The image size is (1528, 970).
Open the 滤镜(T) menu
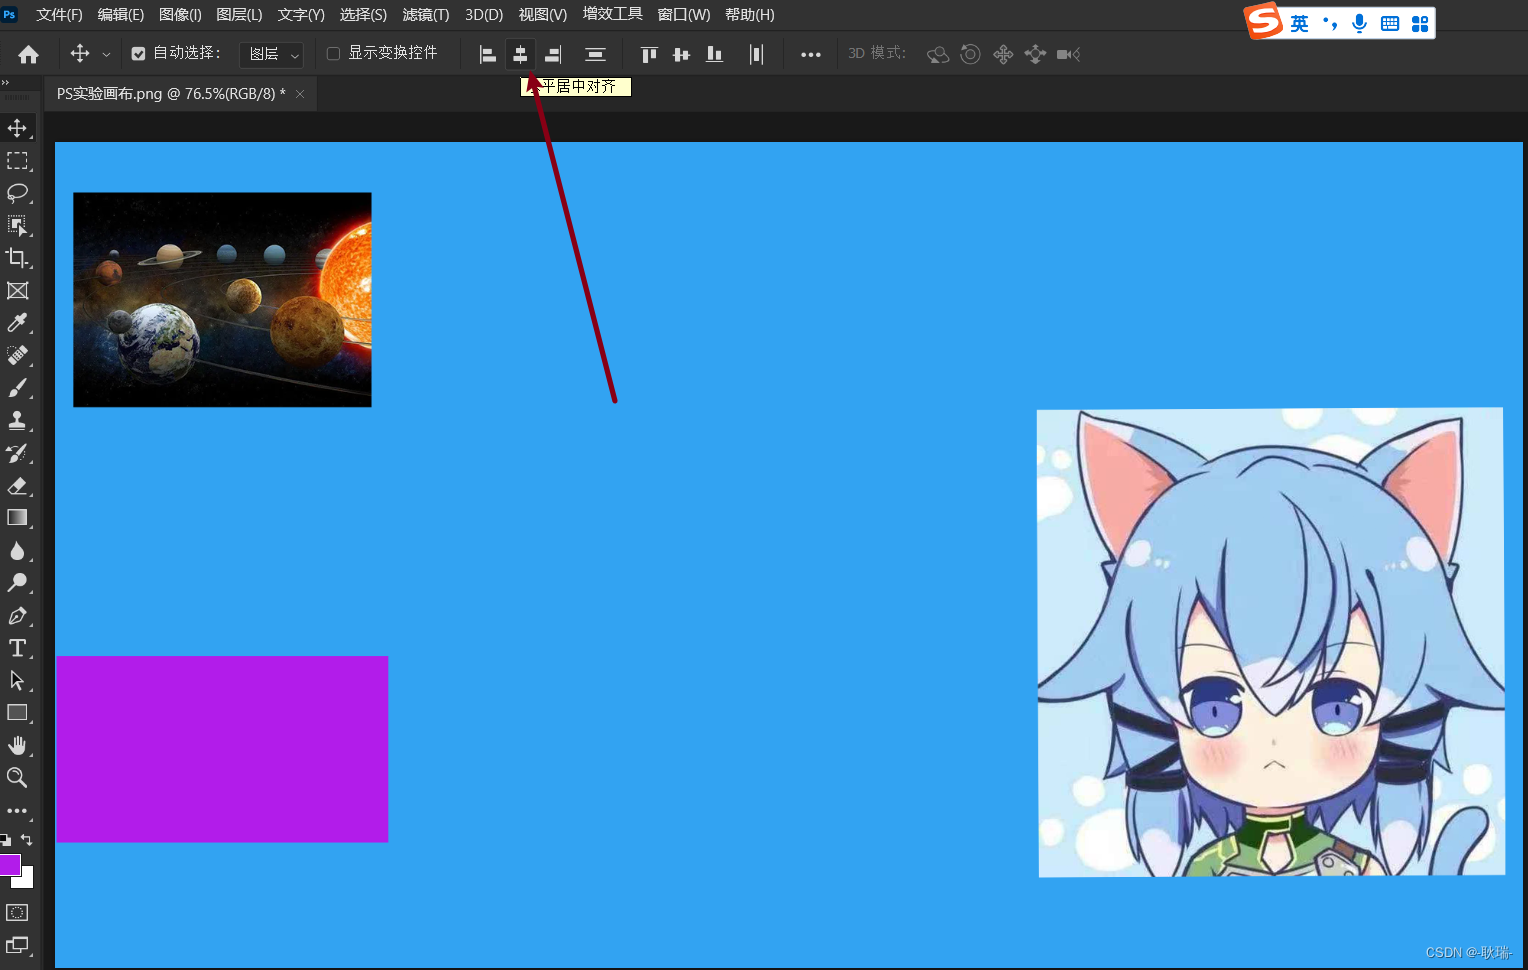coord(426,15)
